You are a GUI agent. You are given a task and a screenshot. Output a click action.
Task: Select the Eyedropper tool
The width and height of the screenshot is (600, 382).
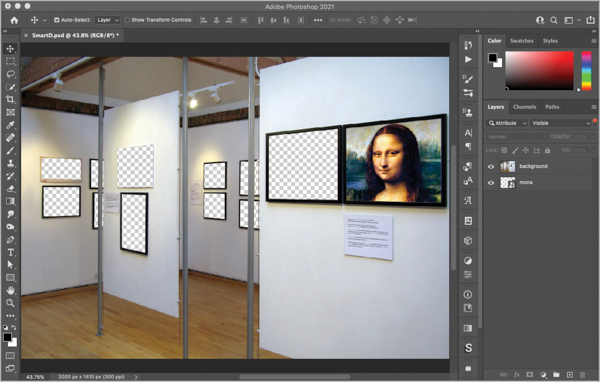click(10, 125)
